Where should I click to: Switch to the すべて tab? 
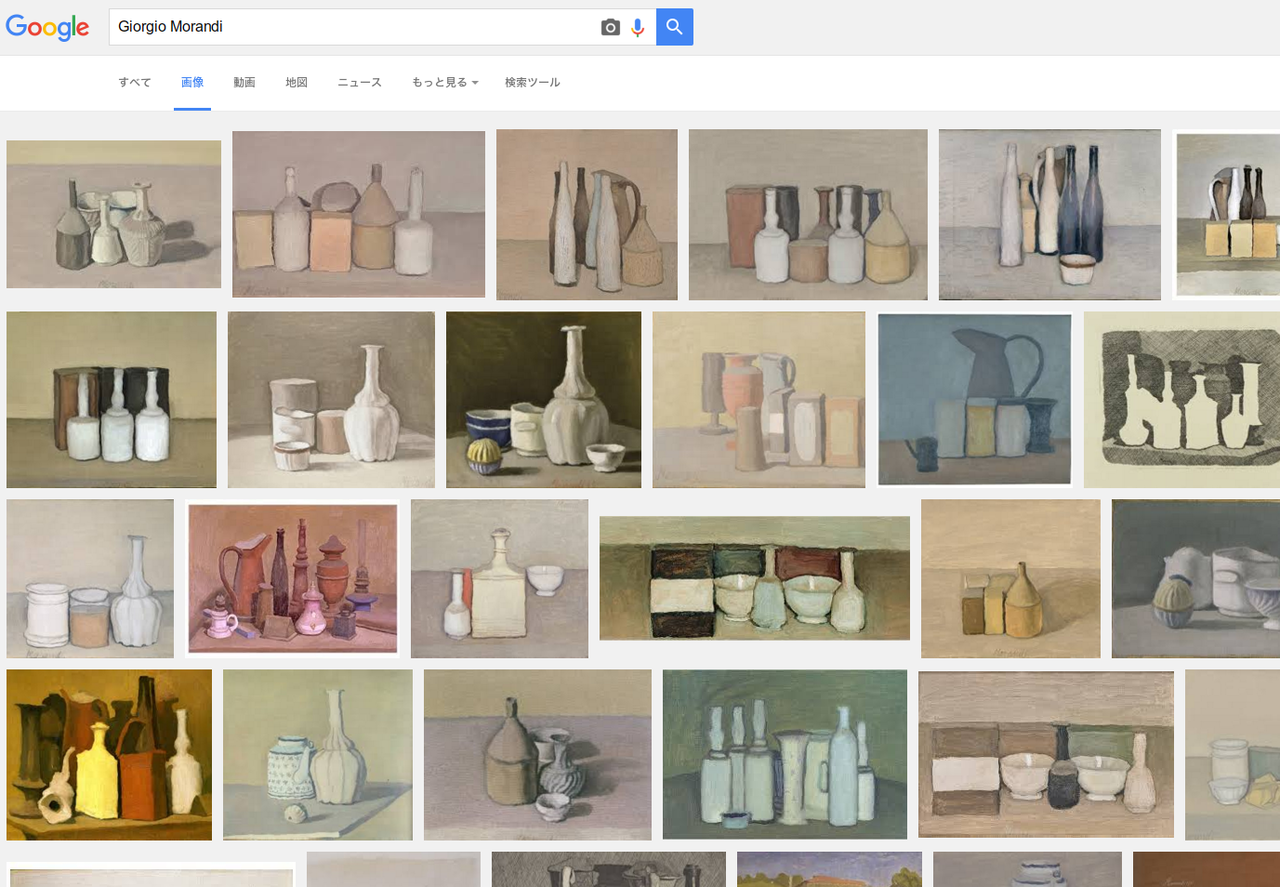[135, 82]
